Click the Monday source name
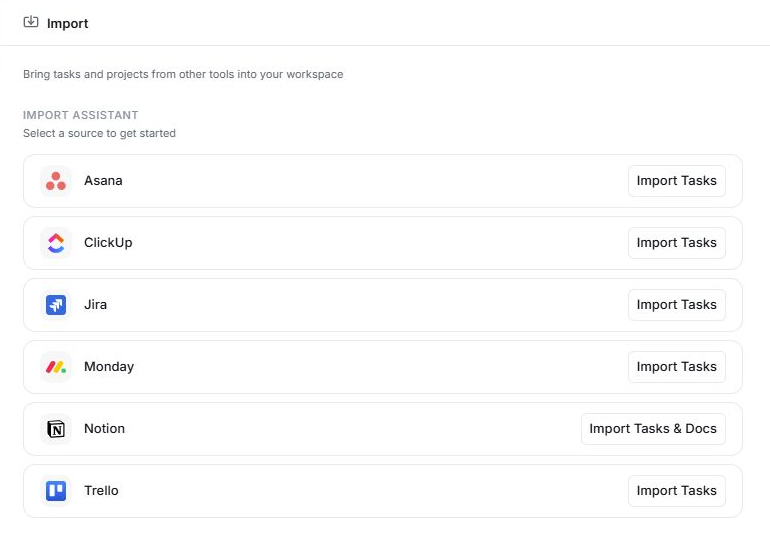The image size is (770, 560). coord(109,367)
